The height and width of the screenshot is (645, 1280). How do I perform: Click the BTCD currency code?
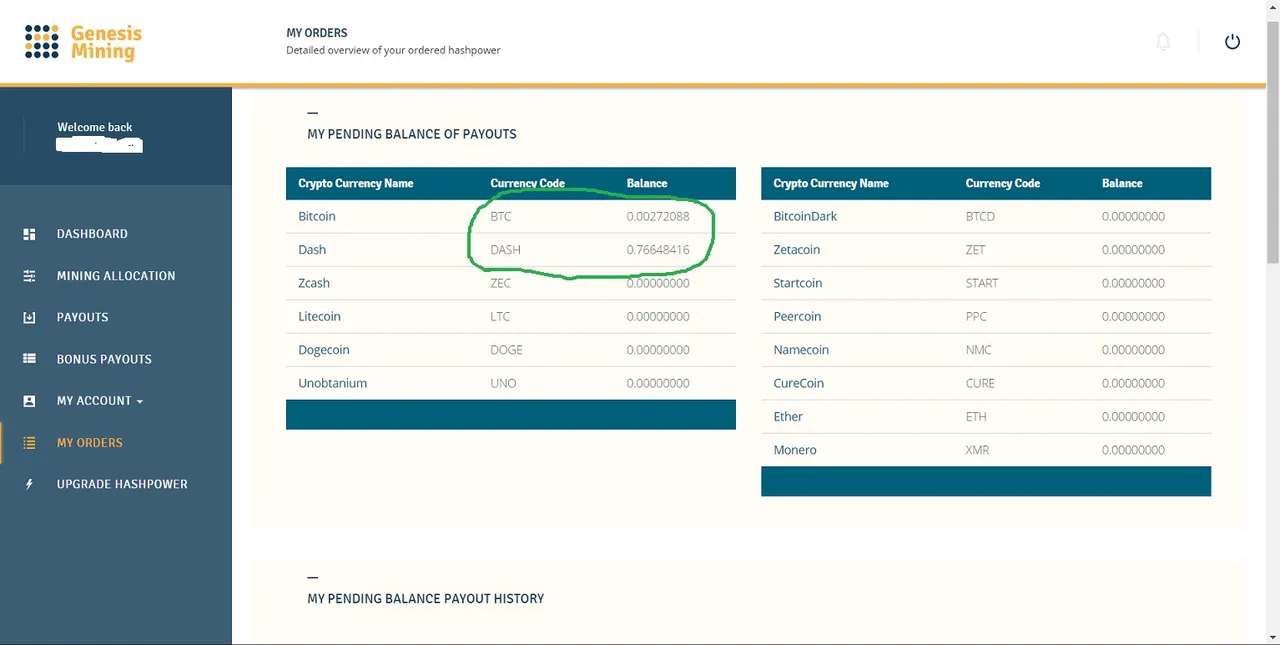pyautogui.click(x=980, y=216)
